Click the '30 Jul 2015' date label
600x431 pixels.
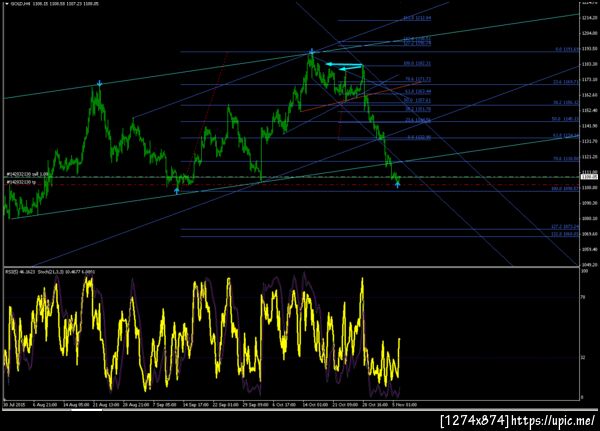(x=14, y=405)
